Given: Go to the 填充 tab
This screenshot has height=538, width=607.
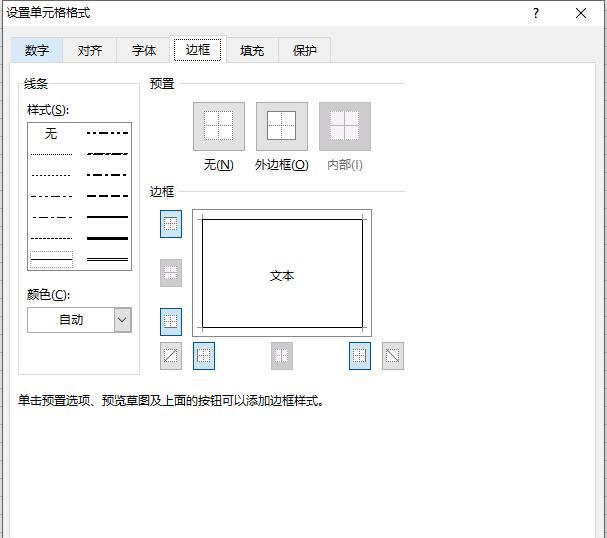Looking at the screenshot, I should pos(252,50).
